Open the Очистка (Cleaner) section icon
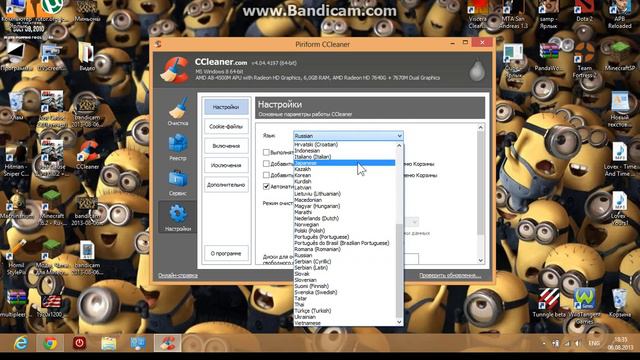Viewport: 640px width, 360px height. point(178,108)
